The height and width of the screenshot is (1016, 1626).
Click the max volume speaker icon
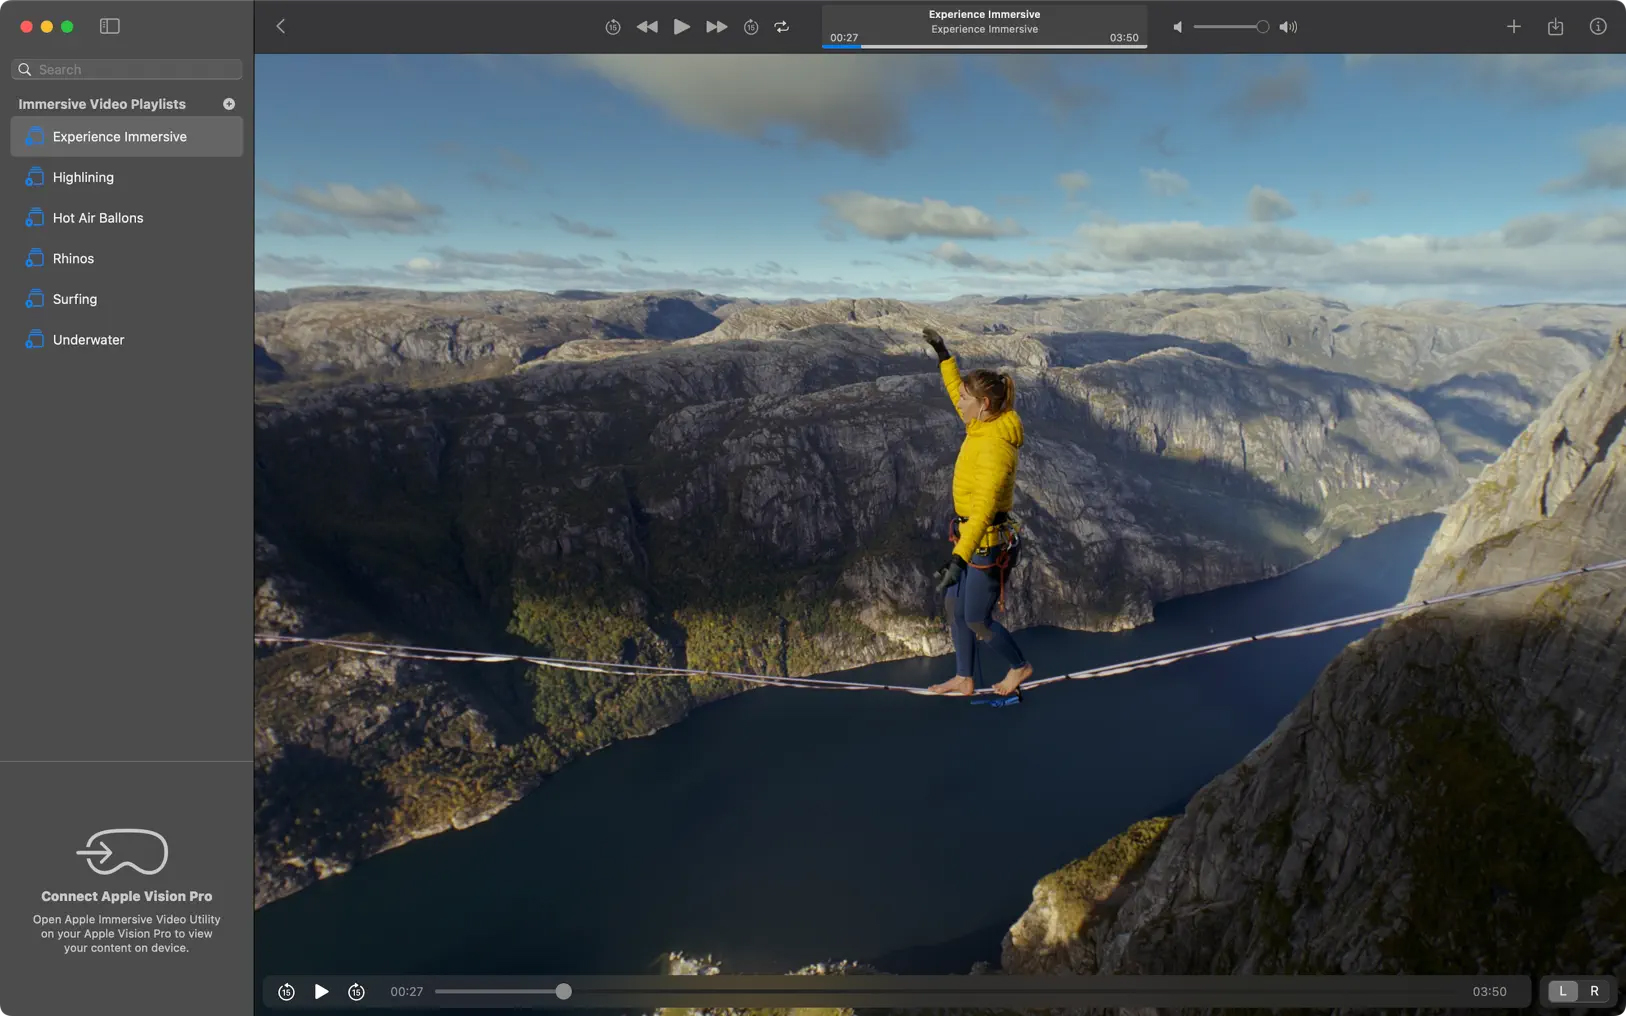1288,27
